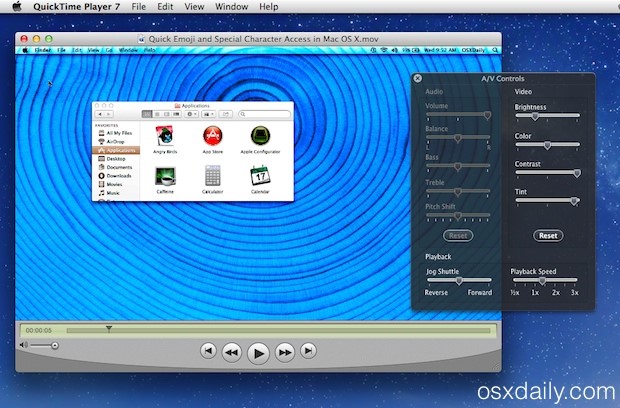Open the Window menu

tap(231, 7)
